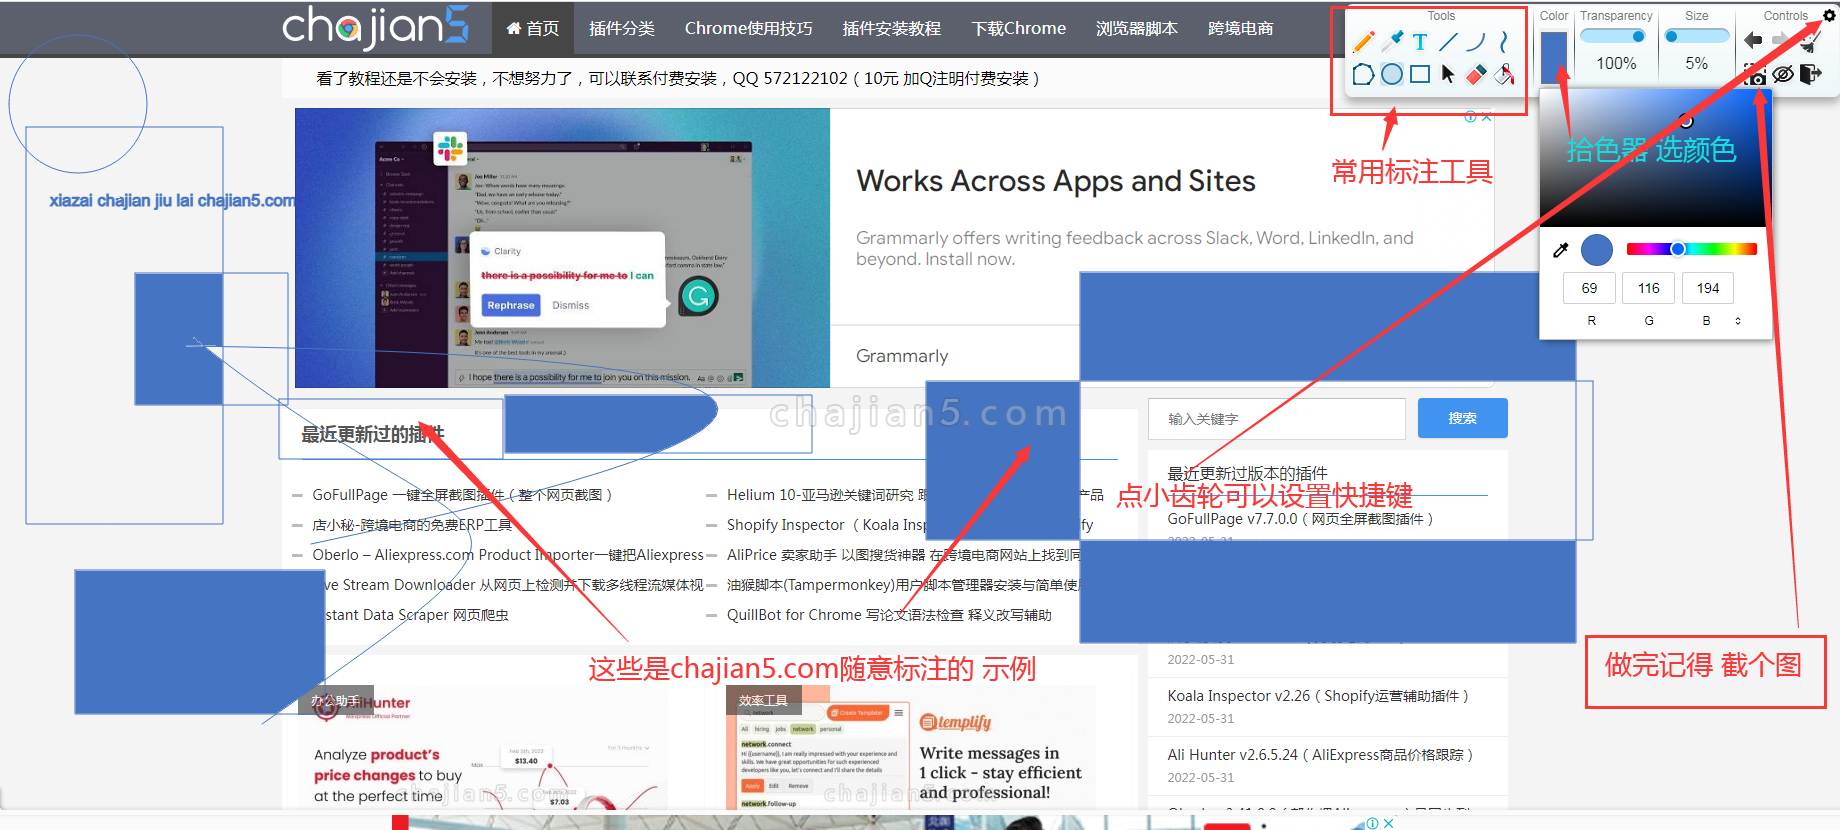This screenshot has height=830, width=1840.
Task: Click the G value field showing 116
Action: pos(1649,288)
